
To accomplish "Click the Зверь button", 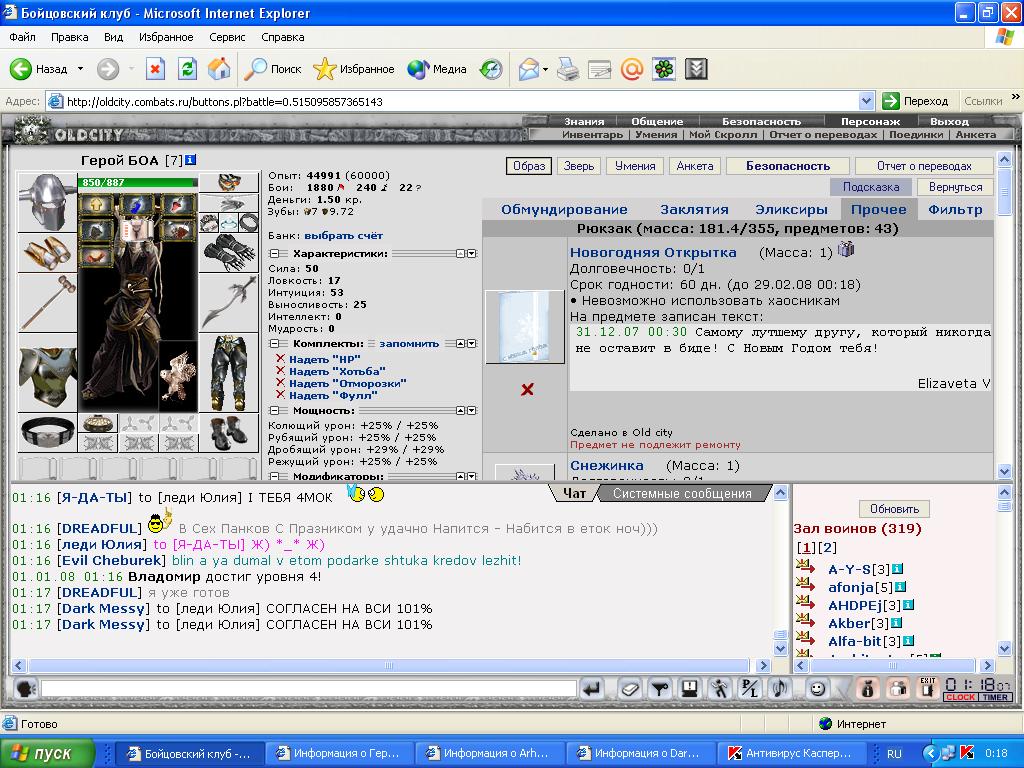I will [579, 166].
